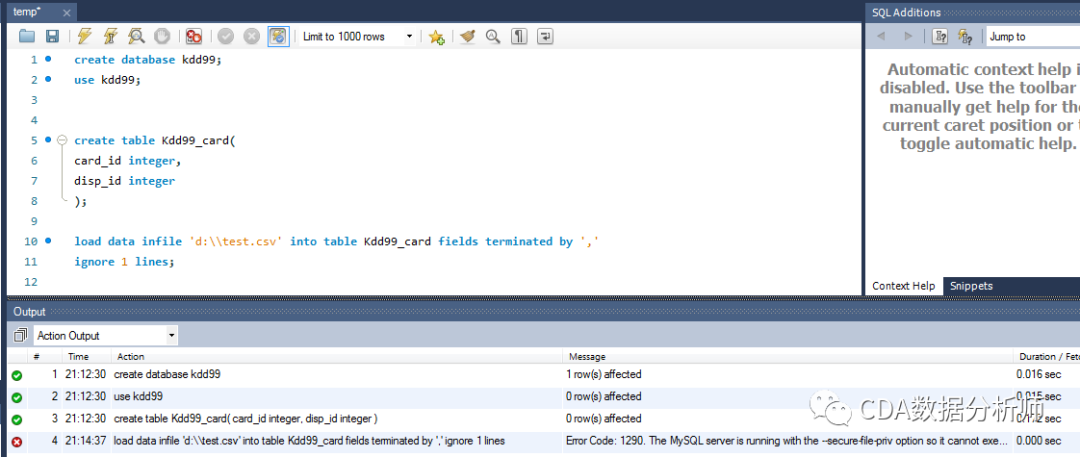Toggle automatic context help icon
Screen dimensions: 1080x457
(965, 37)
